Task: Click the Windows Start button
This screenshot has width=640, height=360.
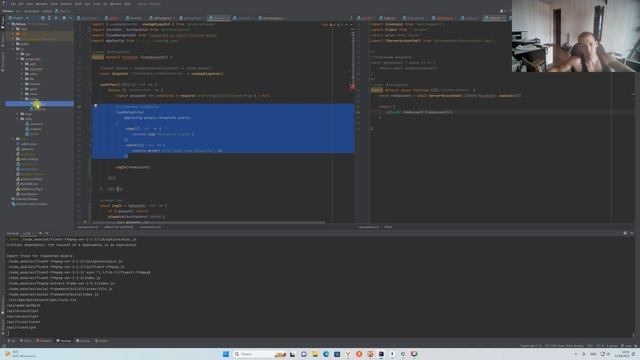Action: click(226, 354)
